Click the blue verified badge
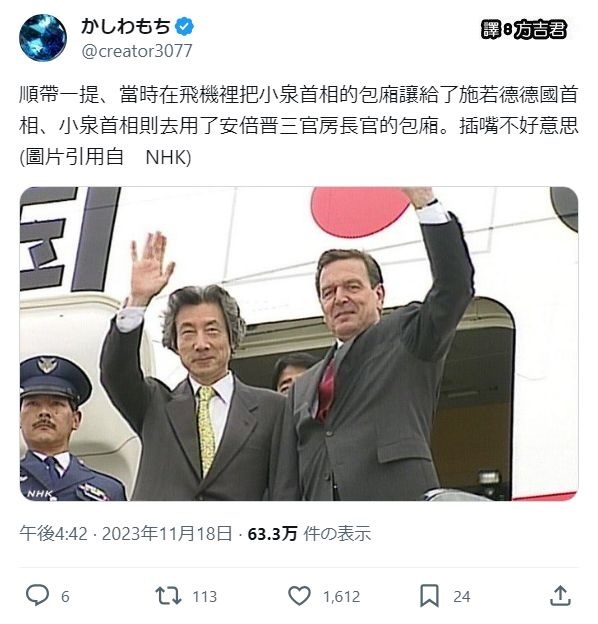This screenshot has height=624, width=598. click(x=185, y=27)
